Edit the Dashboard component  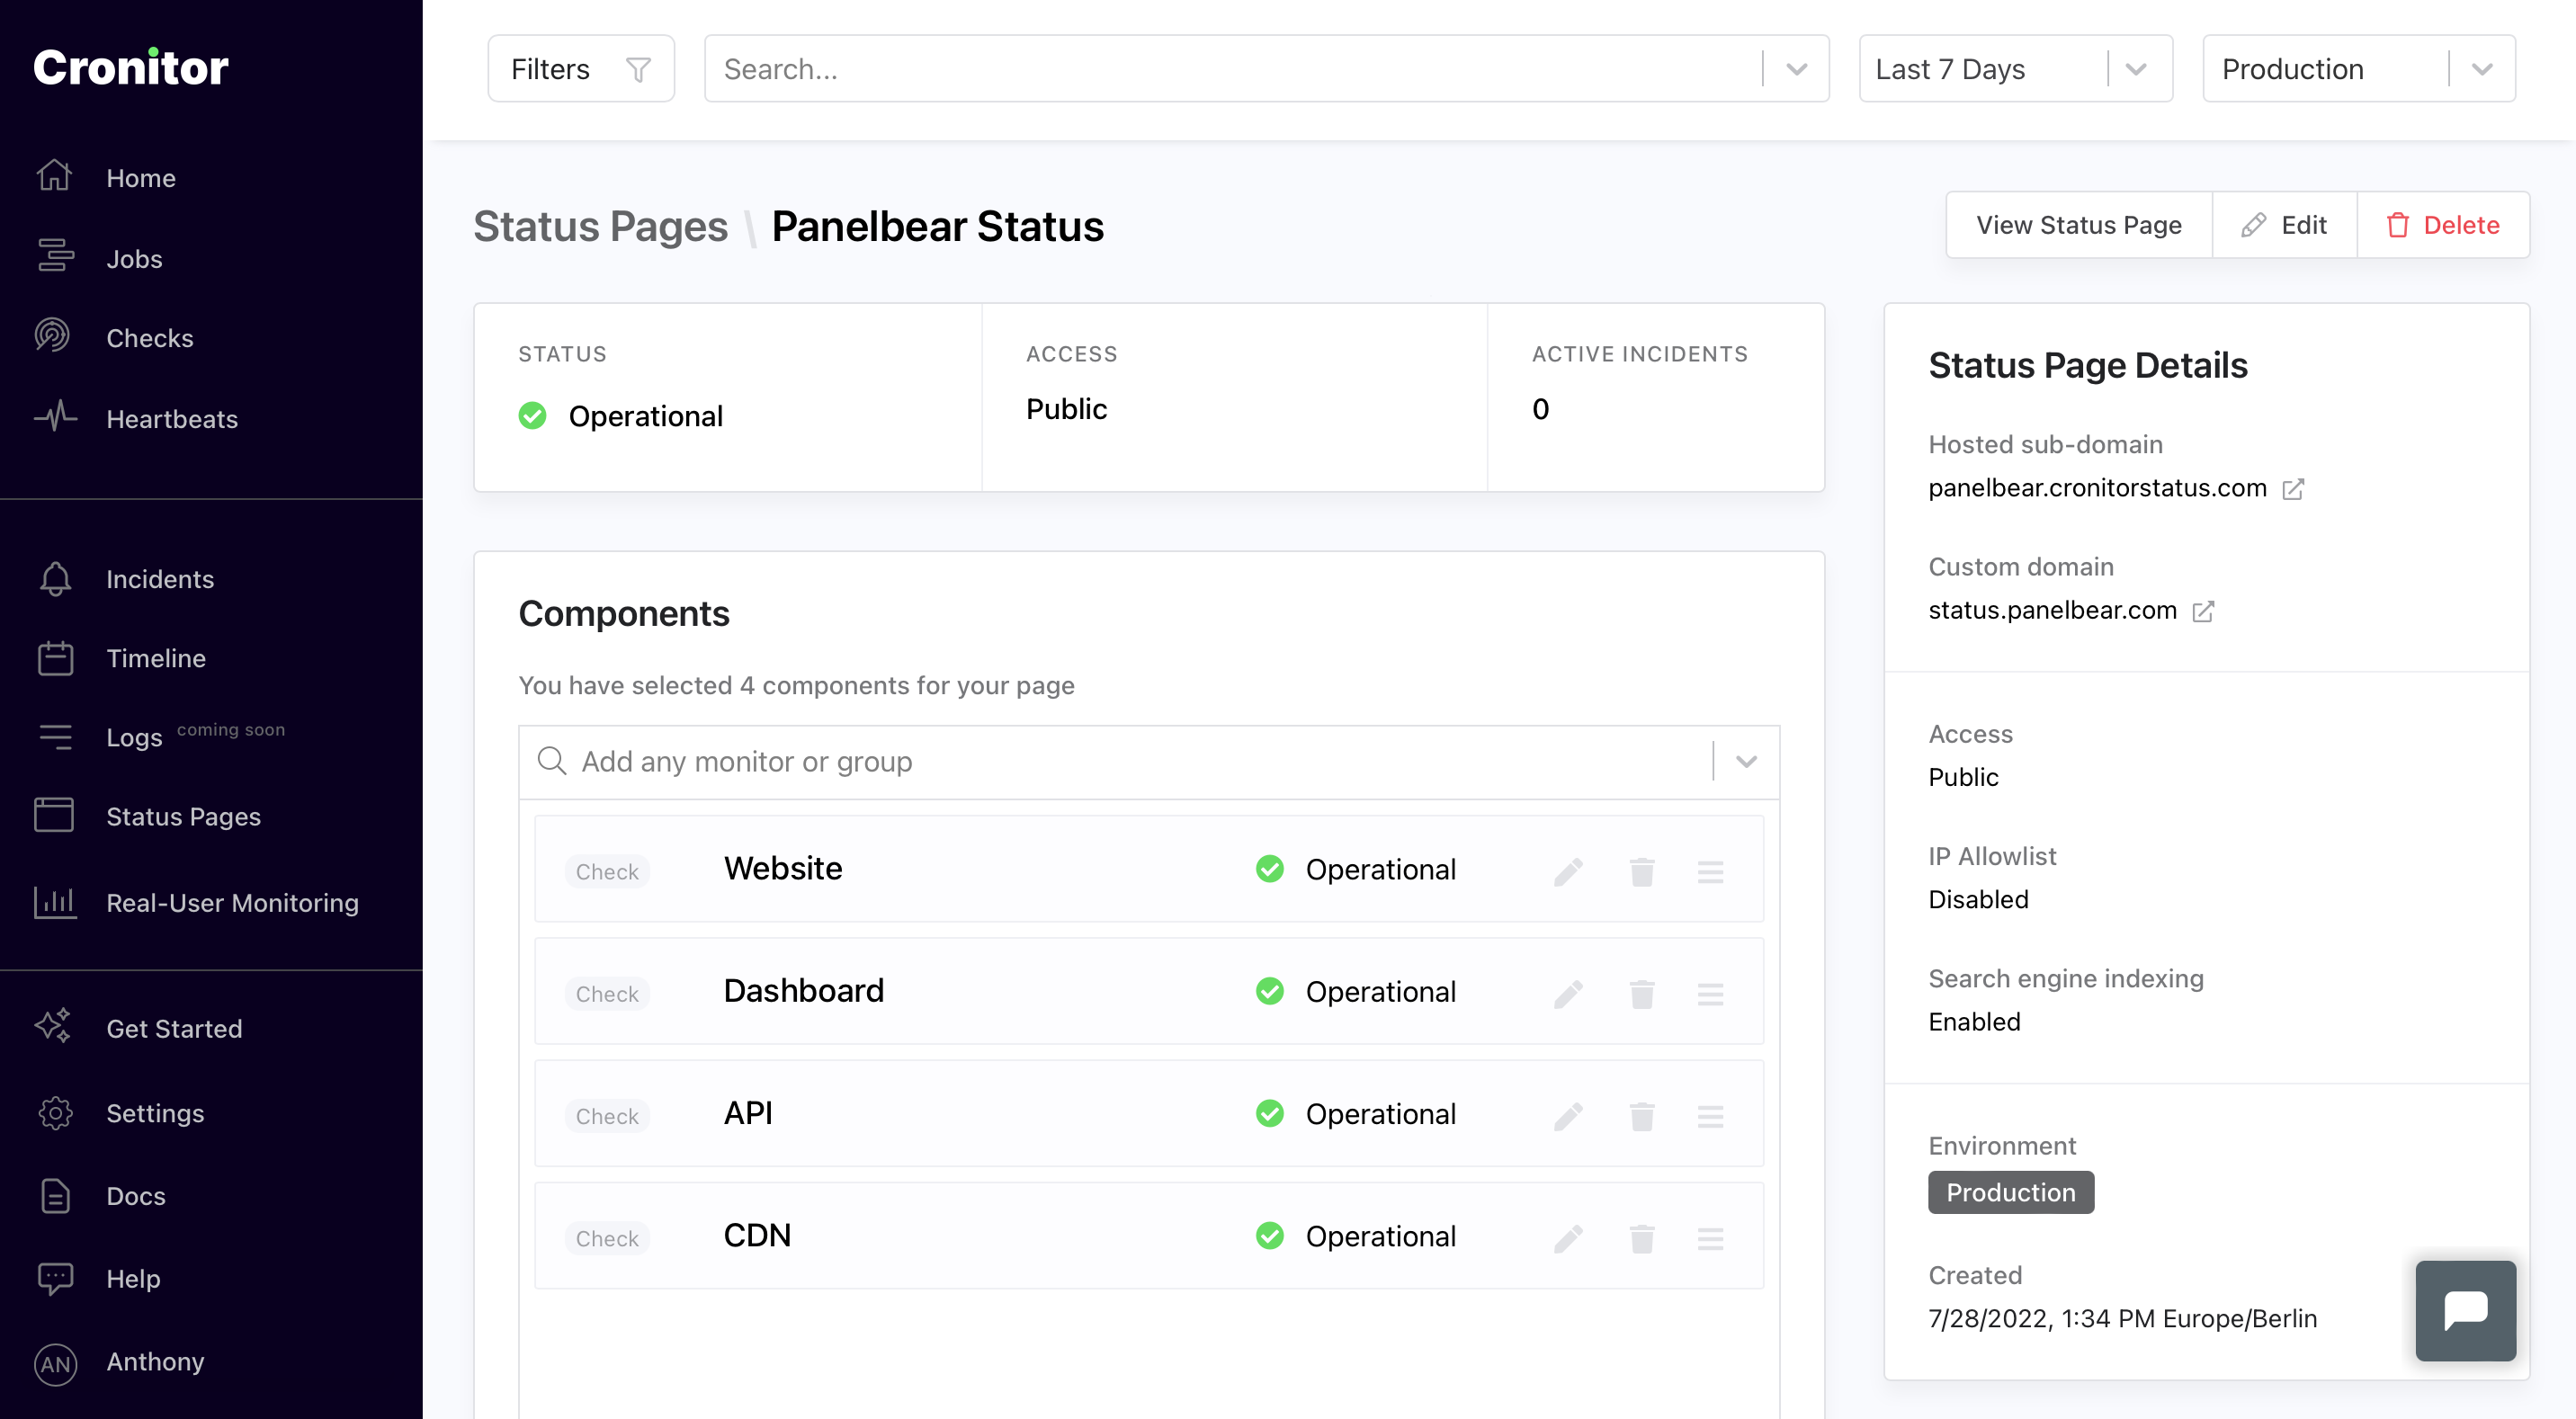point(1568,993)
